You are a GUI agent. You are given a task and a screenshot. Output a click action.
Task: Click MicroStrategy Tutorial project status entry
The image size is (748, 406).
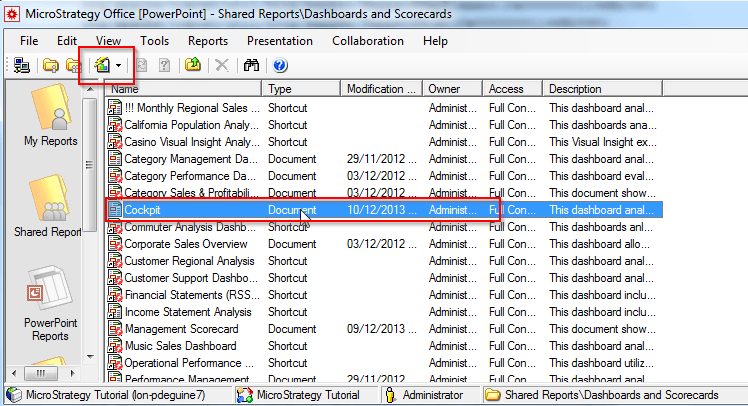click(298, 395)
